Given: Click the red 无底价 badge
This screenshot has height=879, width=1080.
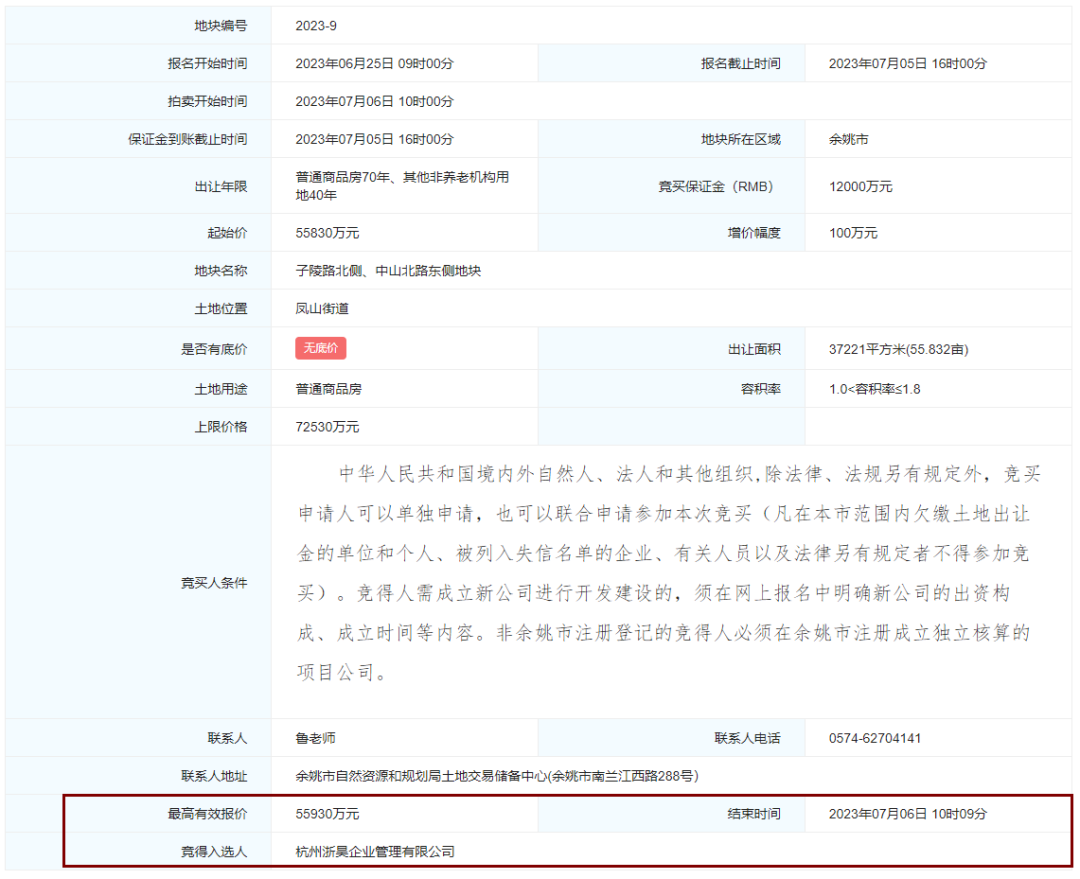Looking at the screenshot, I should pyautogui.click(x=320, y=348).
